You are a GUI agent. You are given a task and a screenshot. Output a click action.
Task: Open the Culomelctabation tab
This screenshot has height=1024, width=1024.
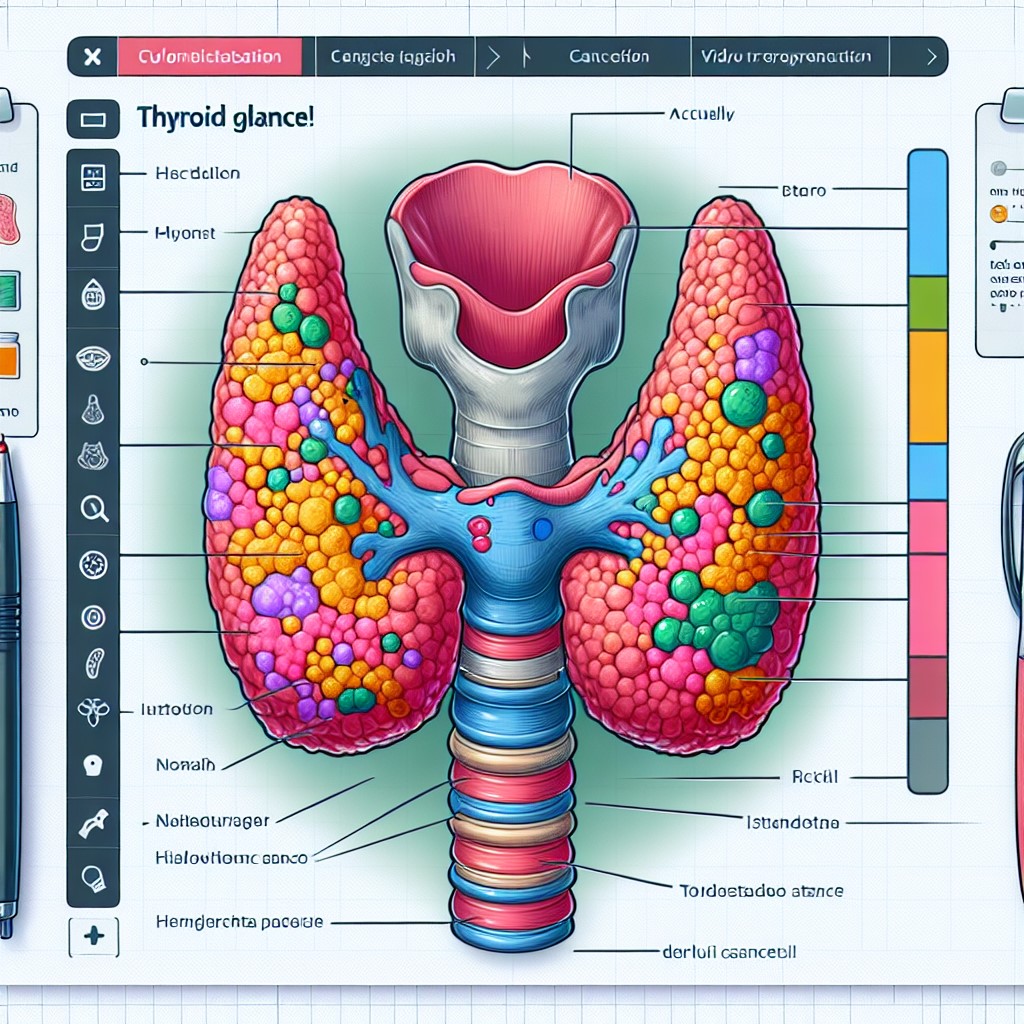pyautogui.click(x=210, y=57)
